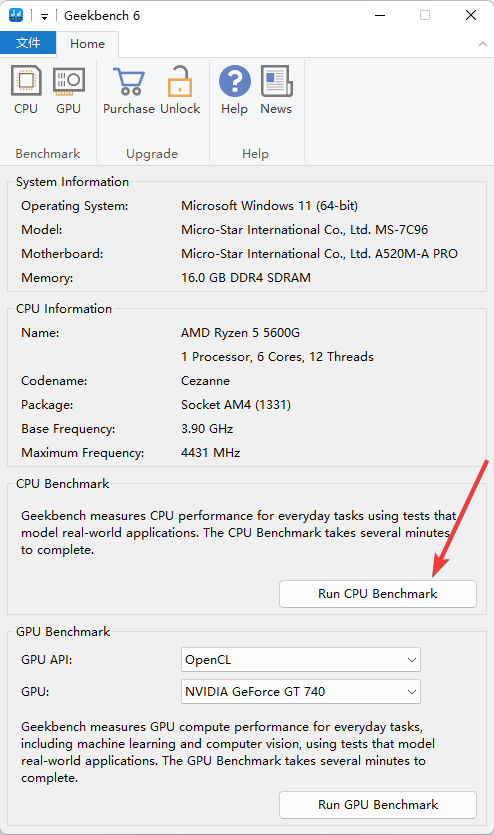Click the Geekbench 6 title bar text
This screenshot has width=494, height=835.
(x=102, y=16)
